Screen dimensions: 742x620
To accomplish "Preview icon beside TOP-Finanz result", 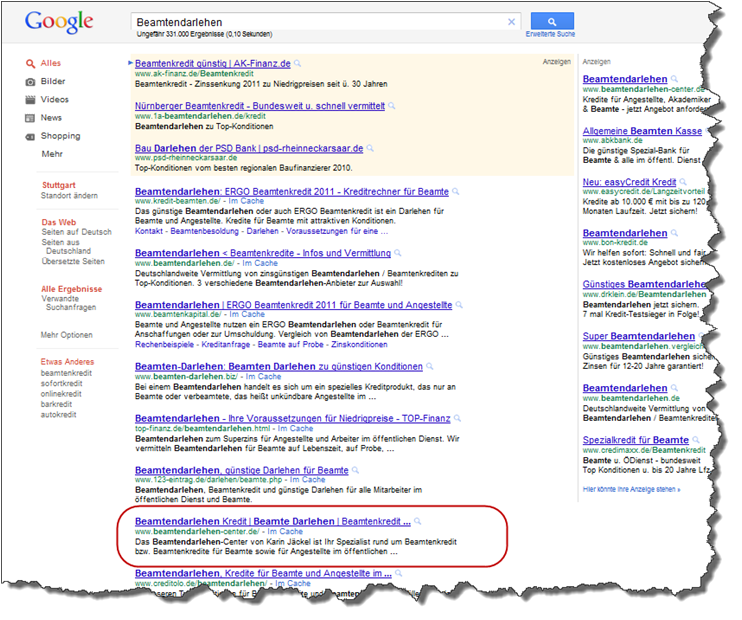I will click(x=458, y=418).
